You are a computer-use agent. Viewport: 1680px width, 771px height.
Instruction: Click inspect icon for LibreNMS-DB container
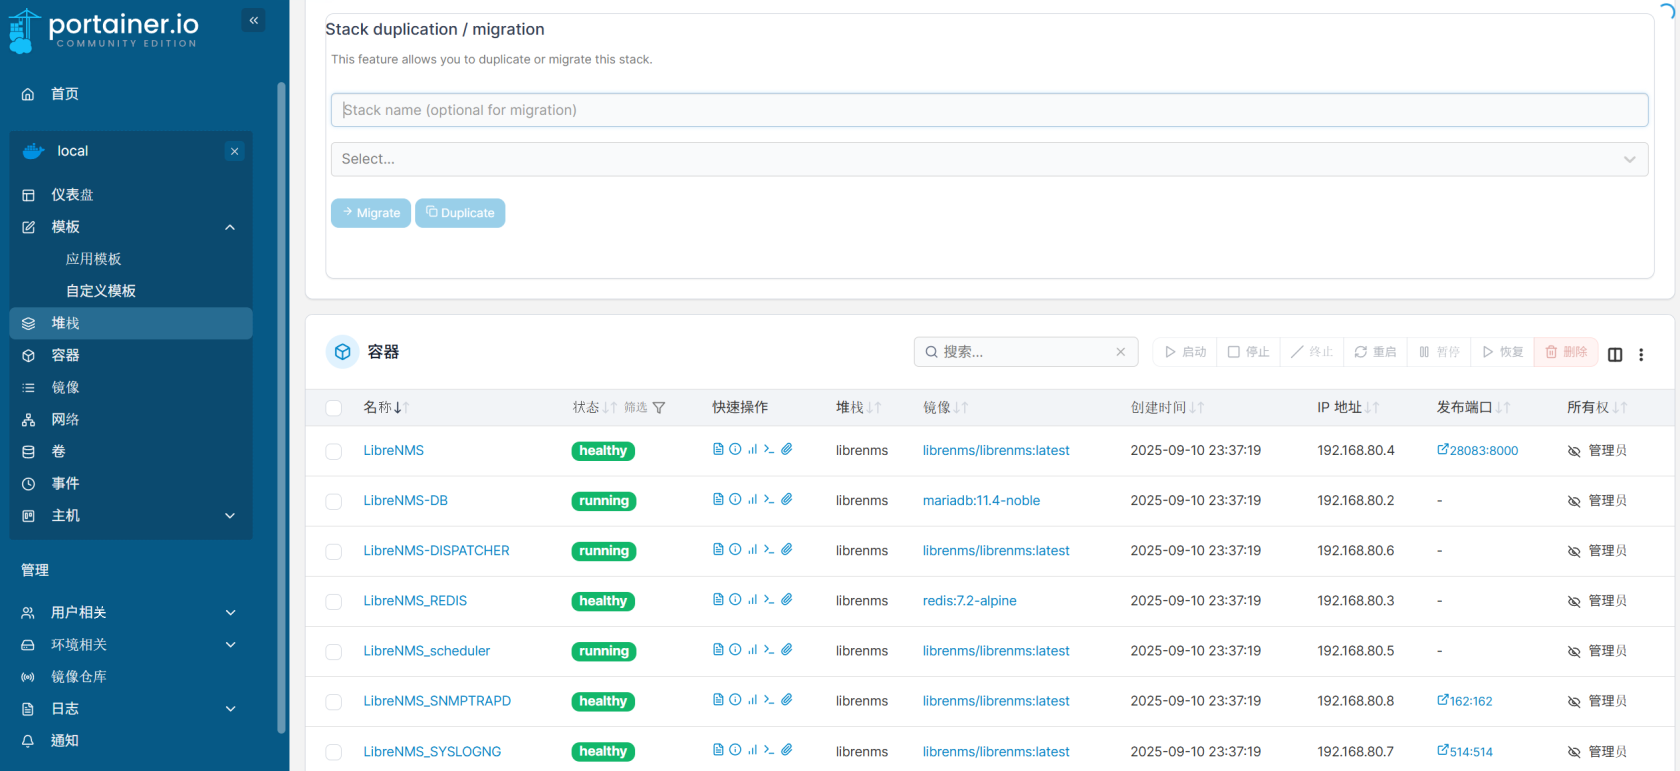(735, 499)
